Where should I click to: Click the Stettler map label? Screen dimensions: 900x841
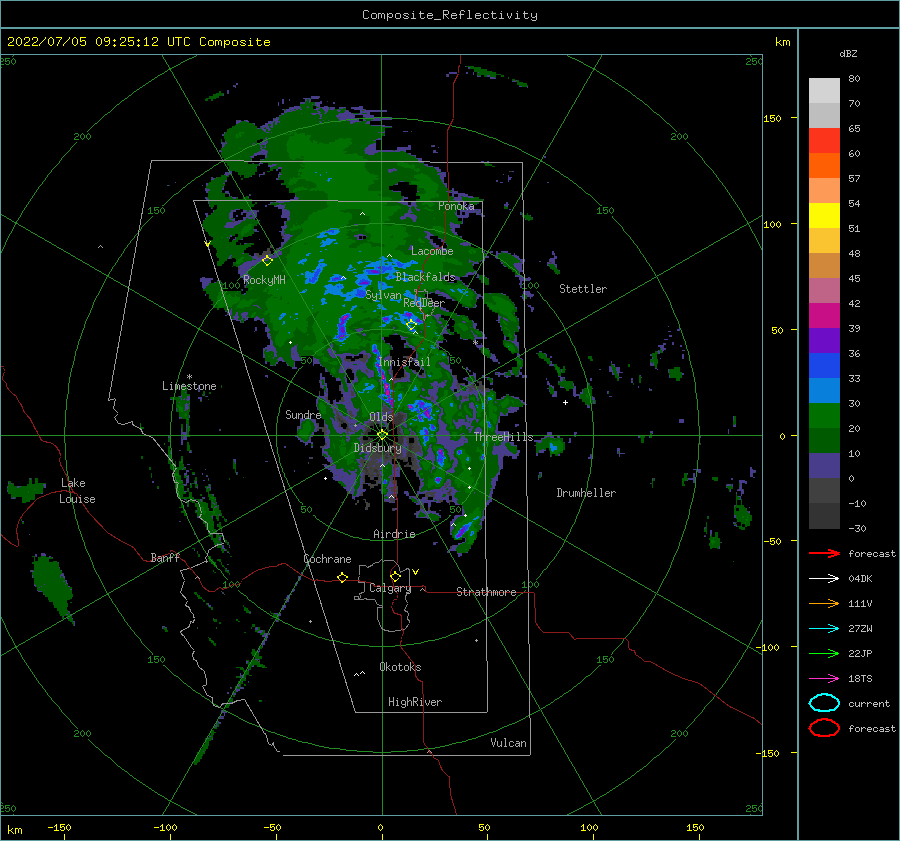tap(583, 289)
